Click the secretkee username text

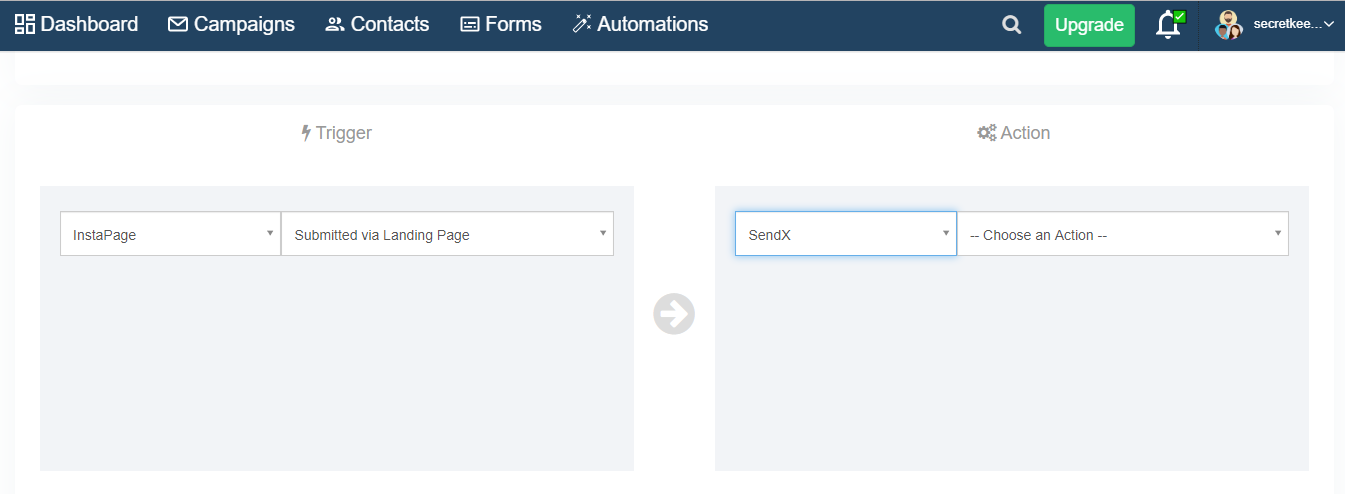pyautogui.click(x=1286, y=25)
